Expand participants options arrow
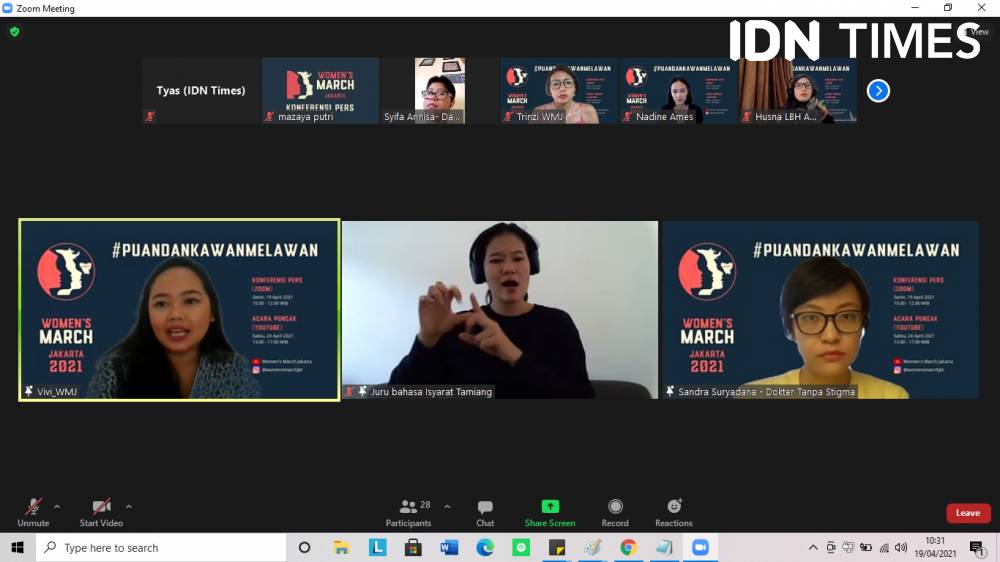The height and width of the screenshot is (562, 1000). tap(447, 507)
